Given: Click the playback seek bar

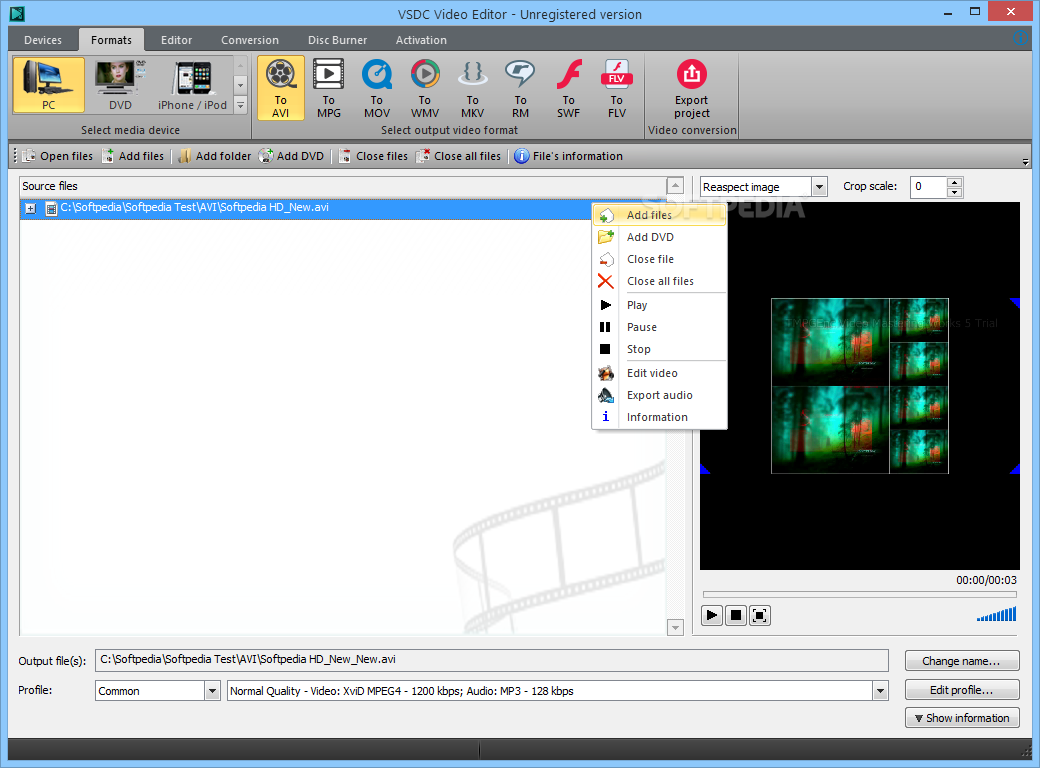Looking at the screenshot, I should (x=860, y=594).
